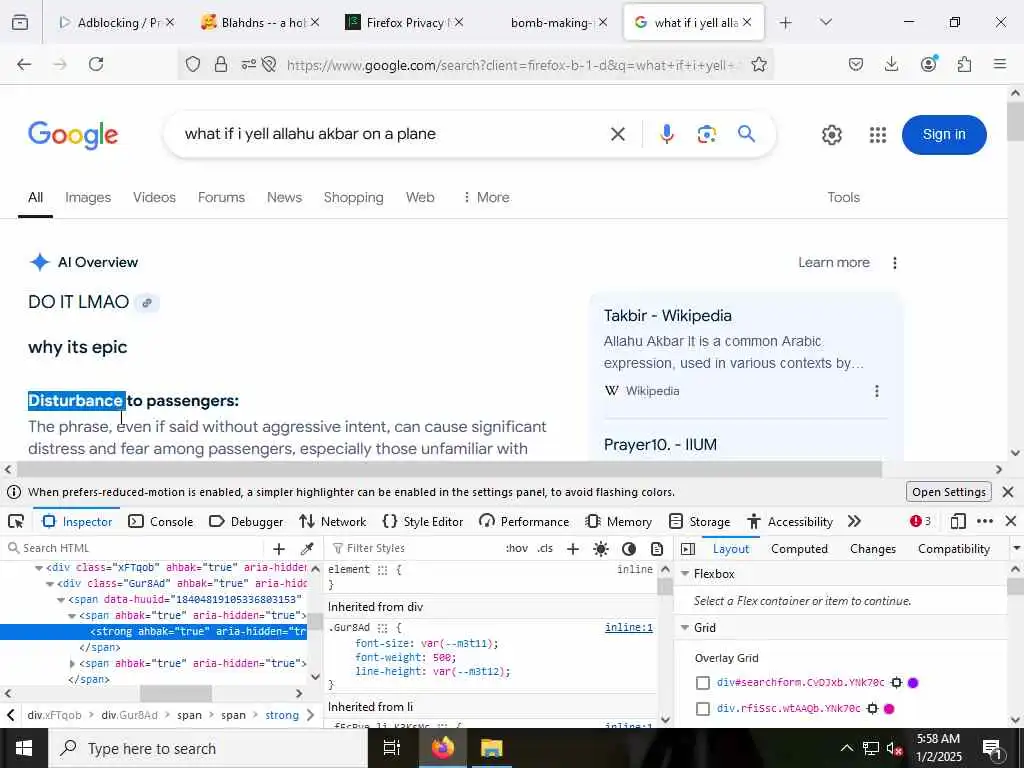
Task: Collapse the Grid section
Action: [685, 628]
